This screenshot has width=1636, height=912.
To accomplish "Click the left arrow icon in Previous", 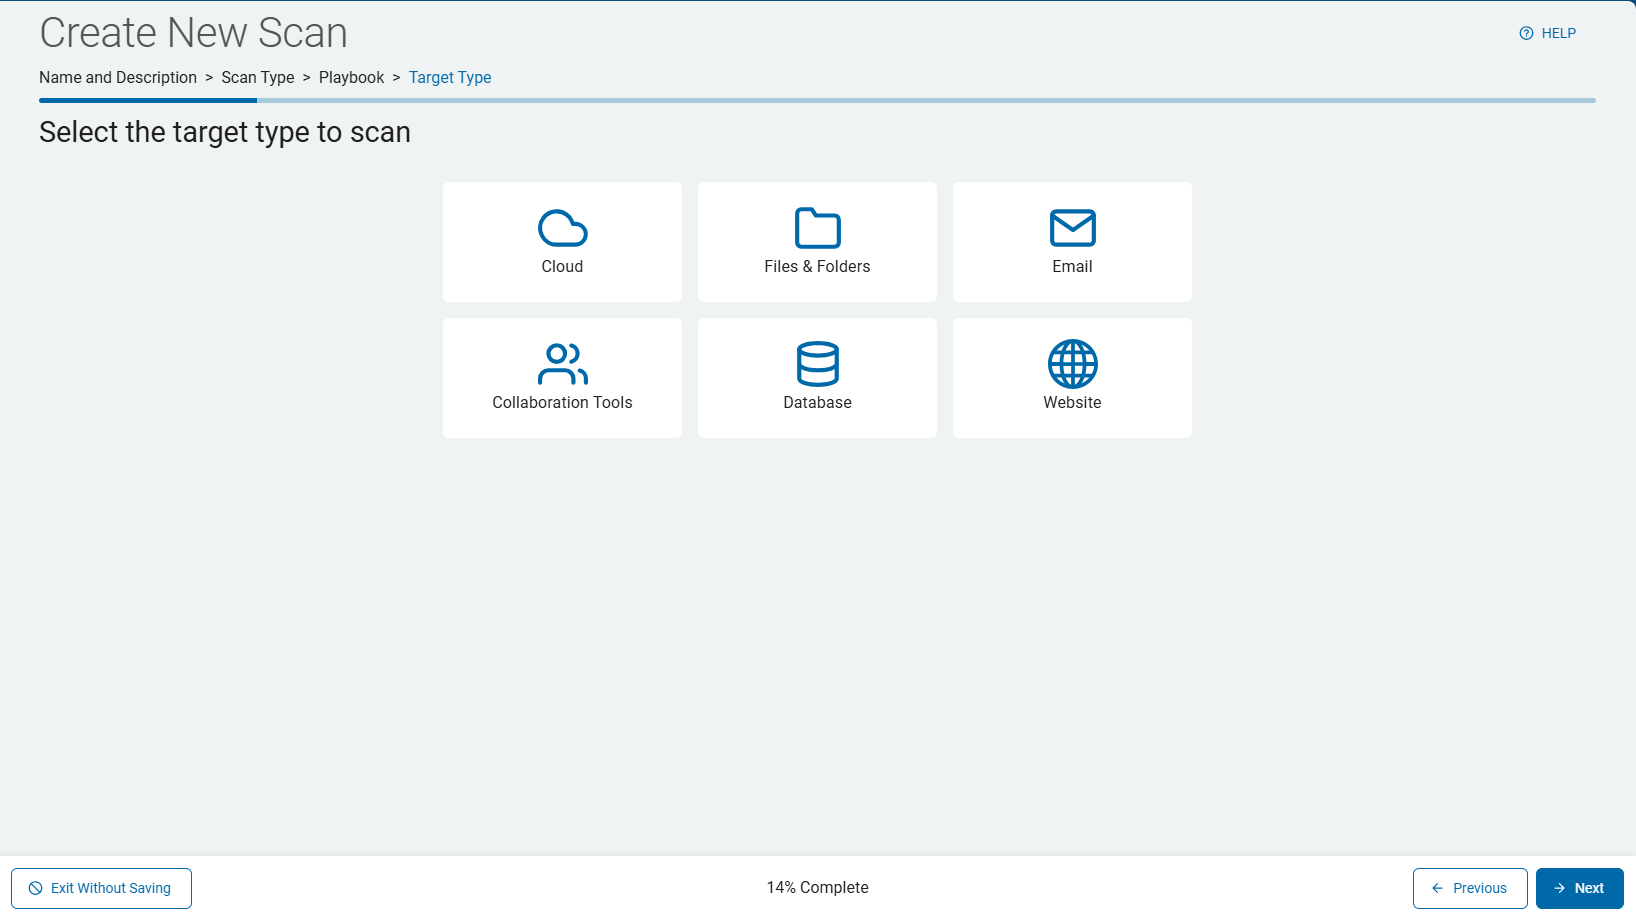I will 1437,888.
